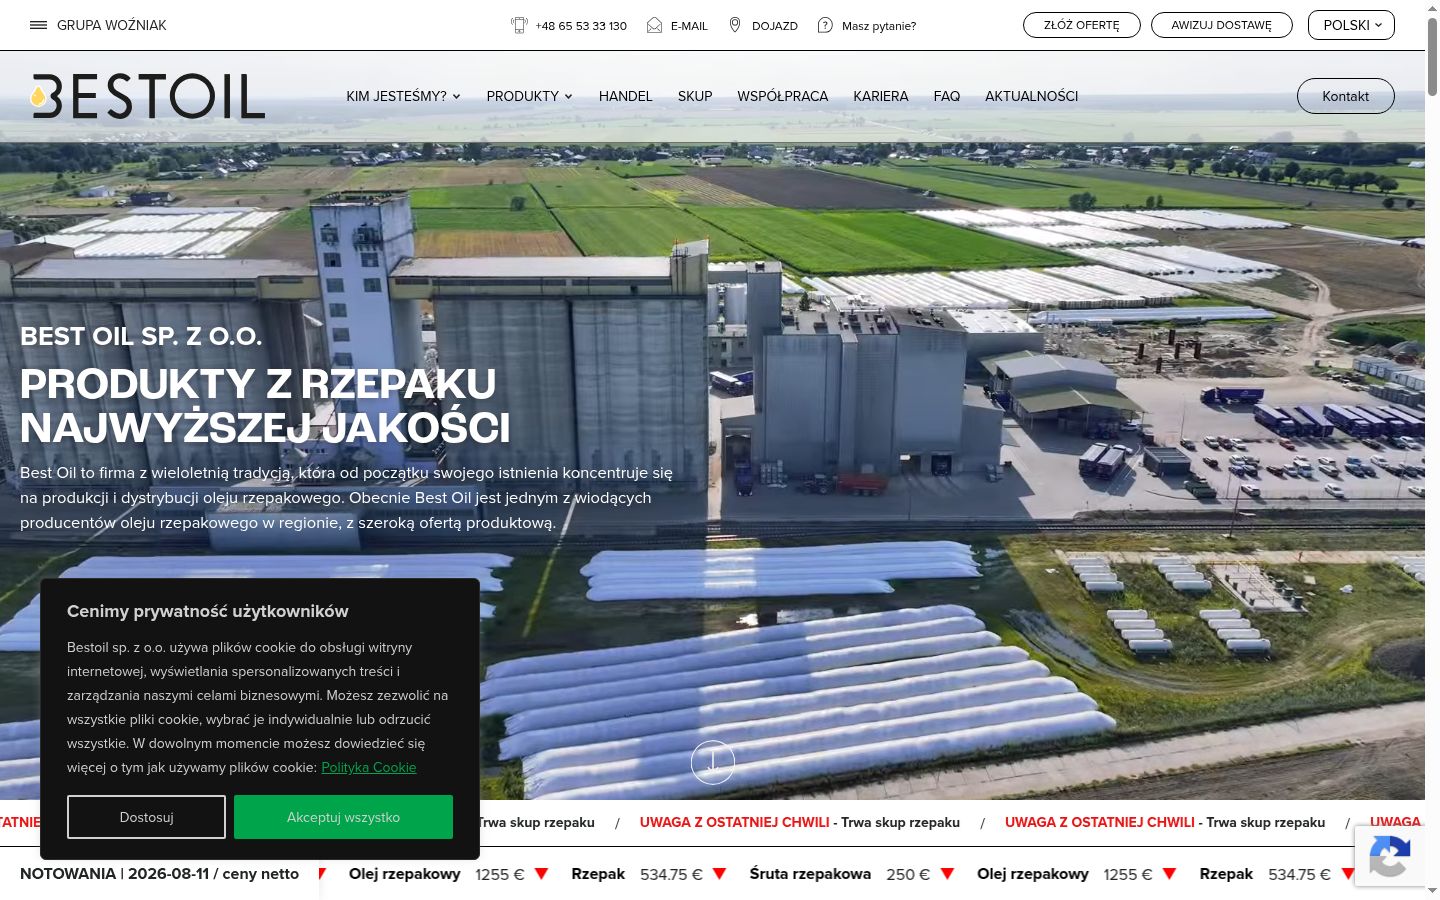1440x900 pixels.
Task: Click the reCAPTCHA badge
Action: [1390, 856]
